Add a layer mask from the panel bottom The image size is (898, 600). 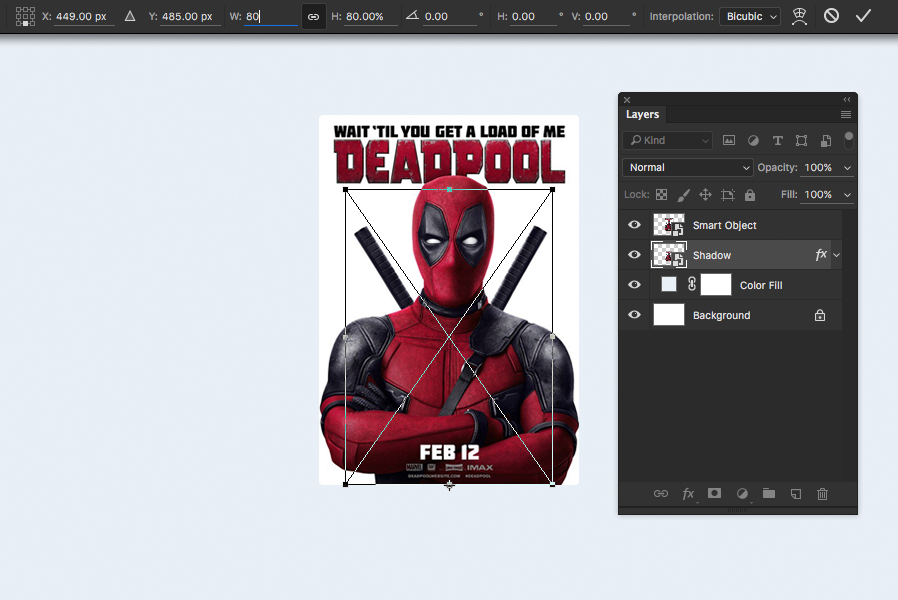coord(714,493)
